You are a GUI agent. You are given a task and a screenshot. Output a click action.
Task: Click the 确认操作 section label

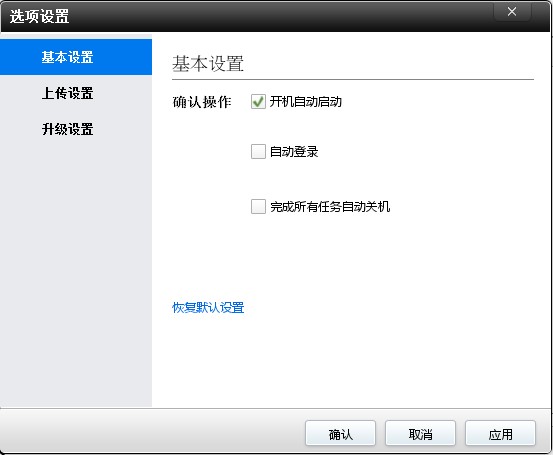coord(202,102)
